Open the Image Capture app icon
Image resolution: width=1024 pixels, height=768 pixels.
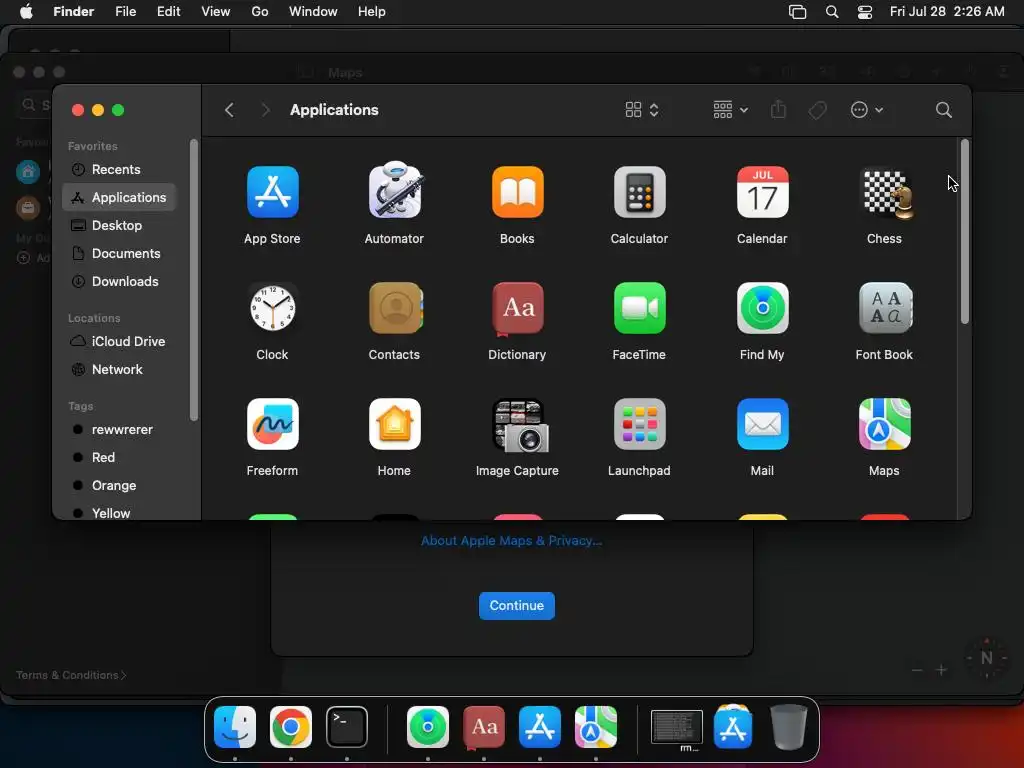click(520, 426)
